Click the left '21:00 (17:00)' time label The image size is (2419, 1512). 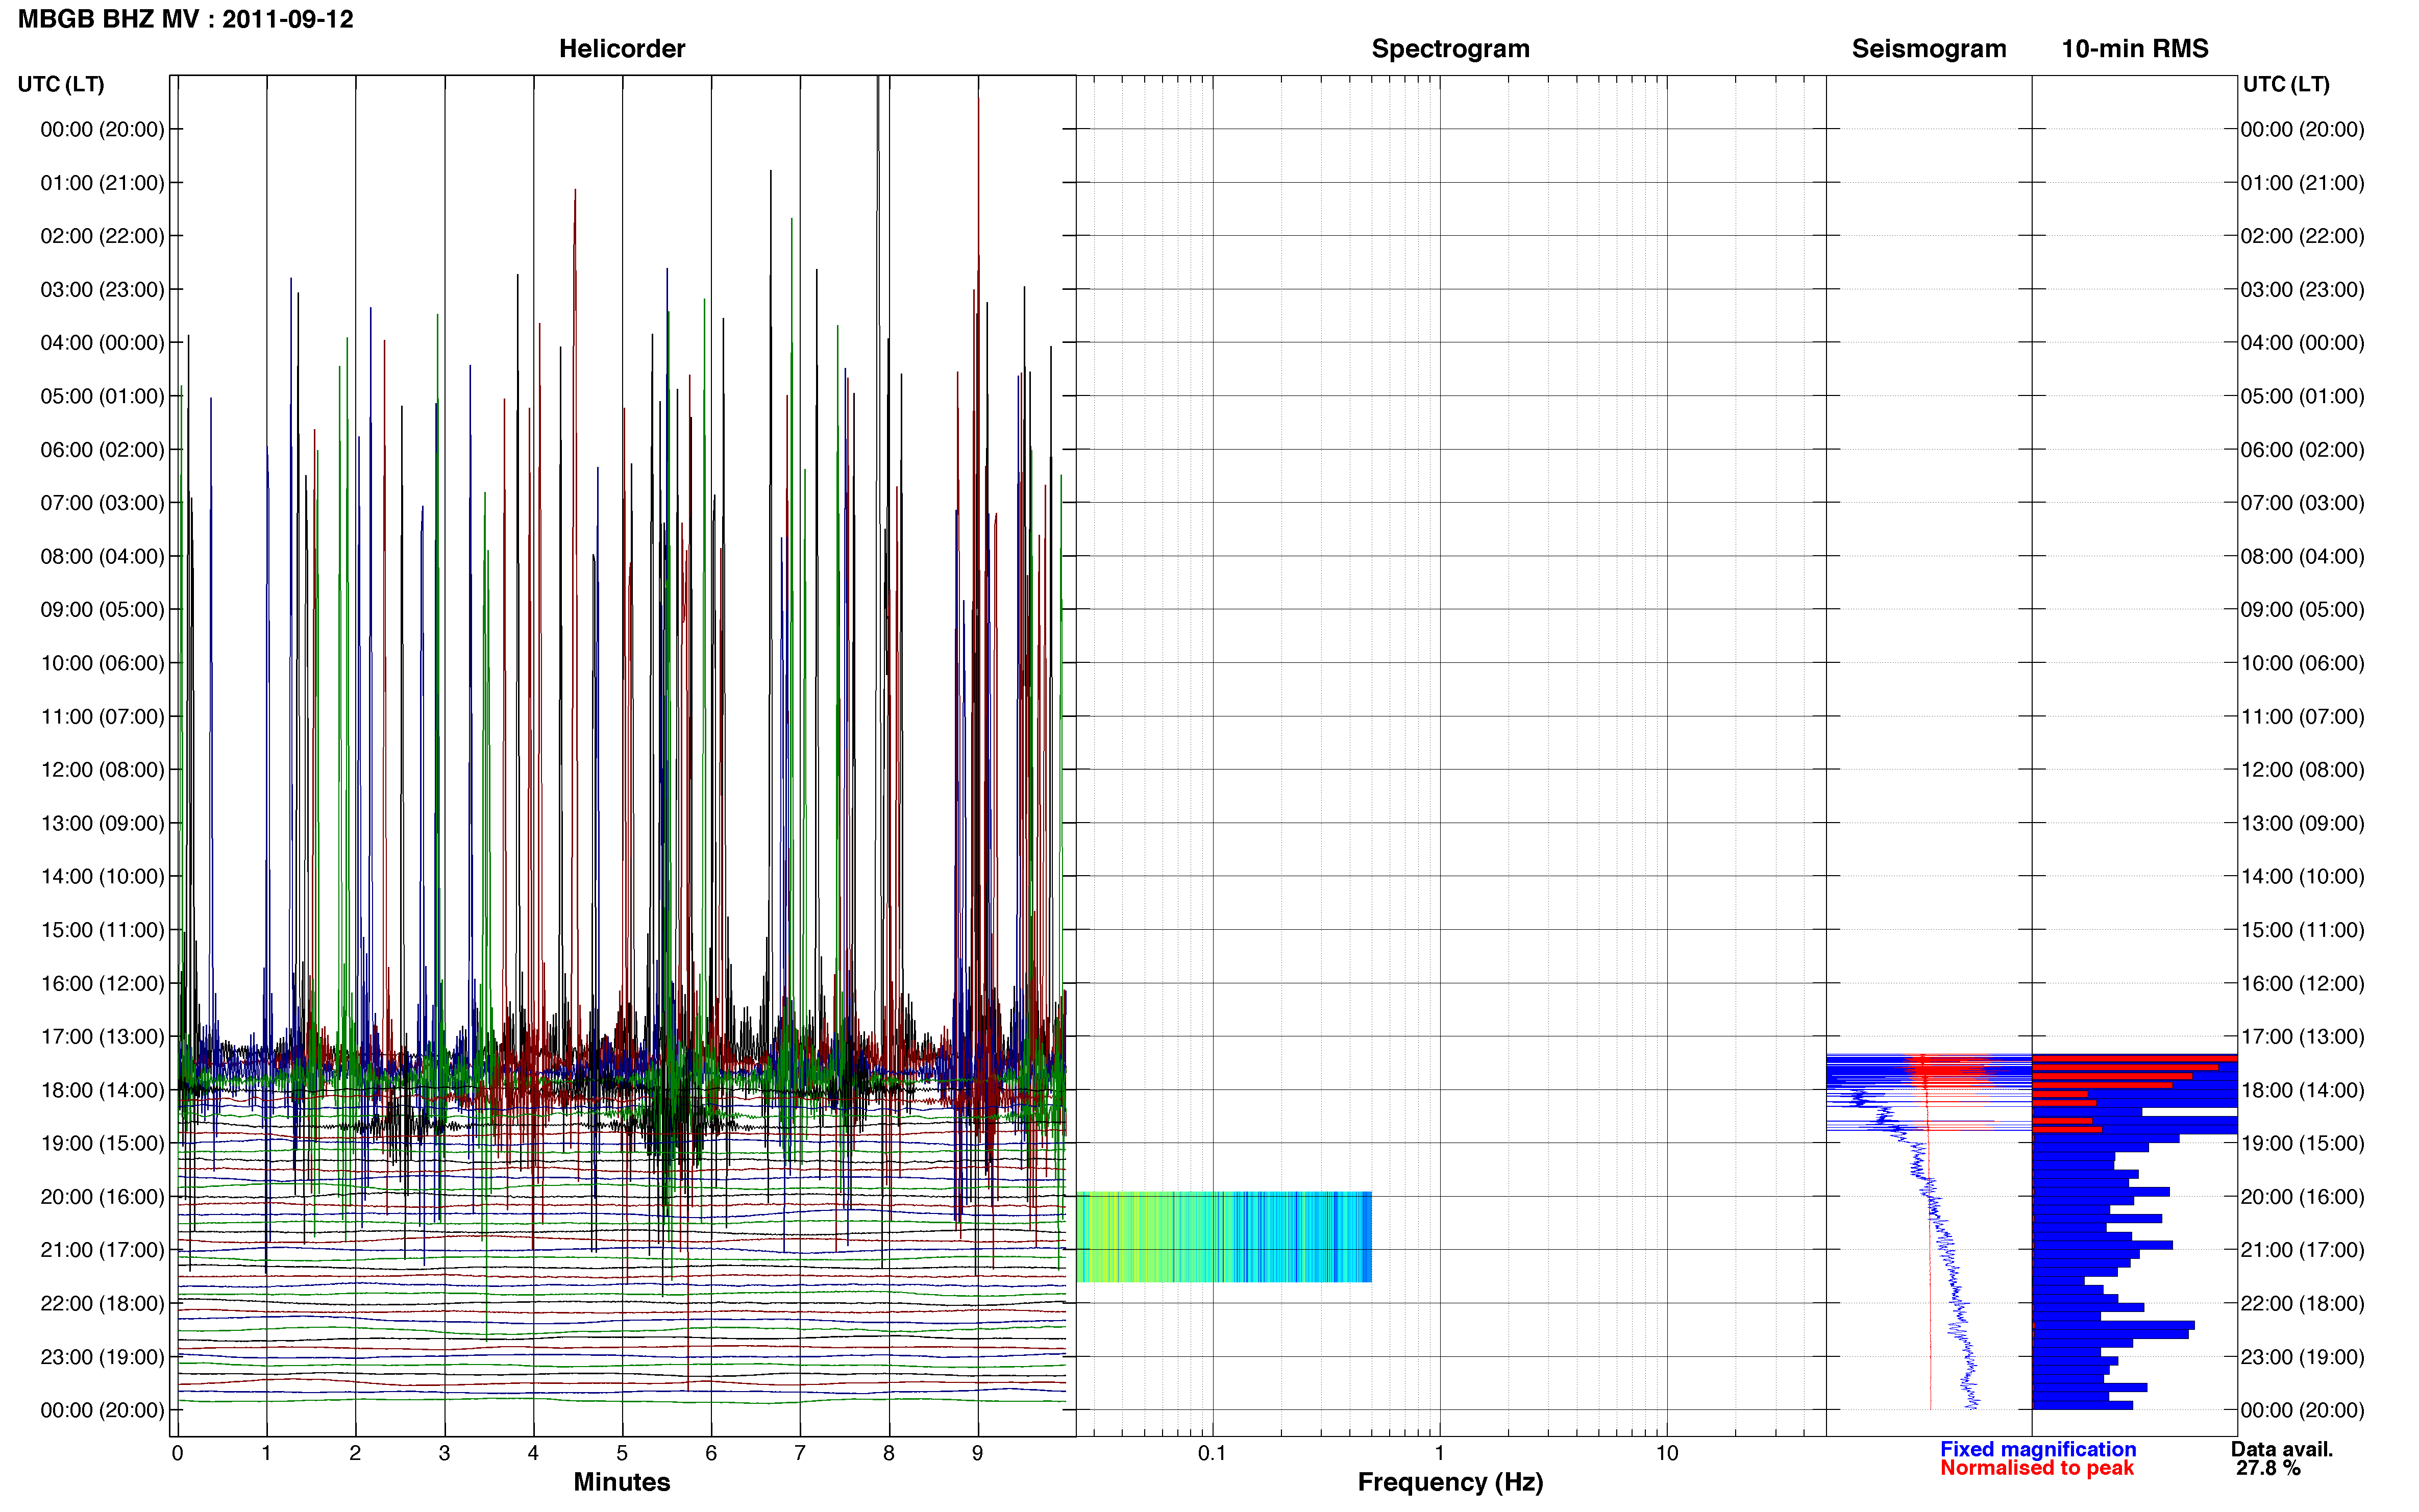[102, 1250]
